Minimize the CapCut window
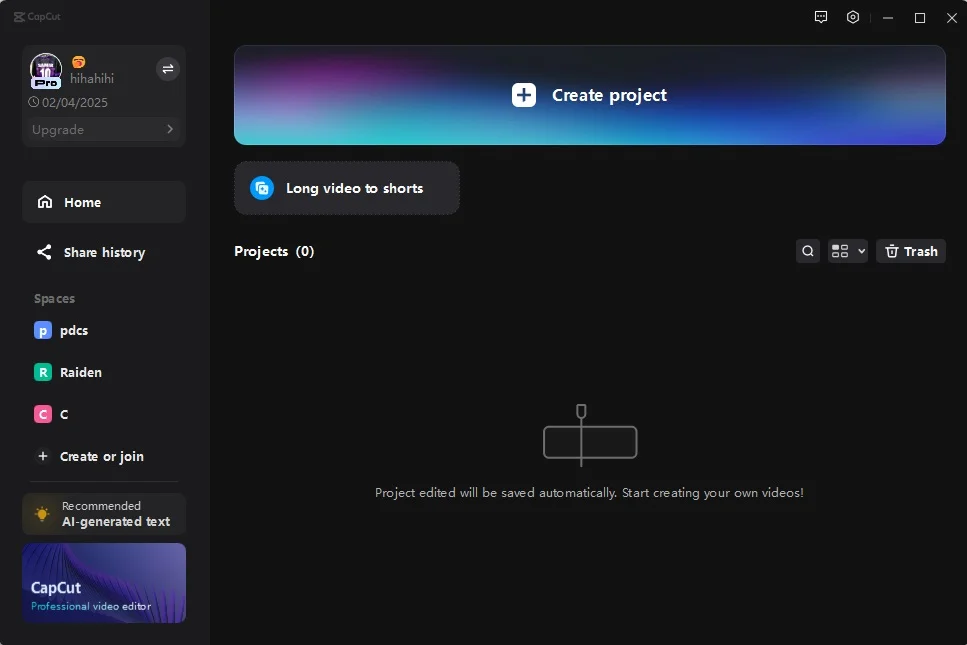Image resolution: width=967 pixels, height=645 pixels. (887, 18)
